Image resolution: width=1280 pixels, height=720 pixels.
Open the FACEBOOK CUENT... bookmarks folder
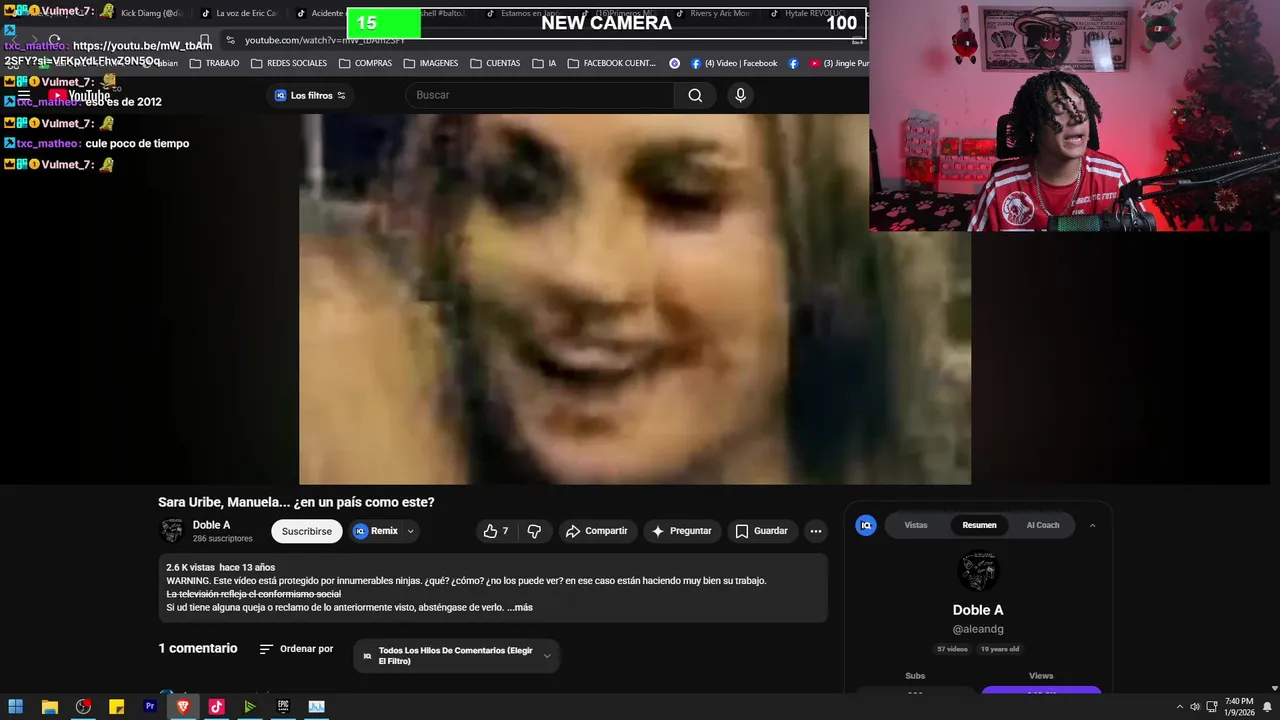[x=612, y=63]
